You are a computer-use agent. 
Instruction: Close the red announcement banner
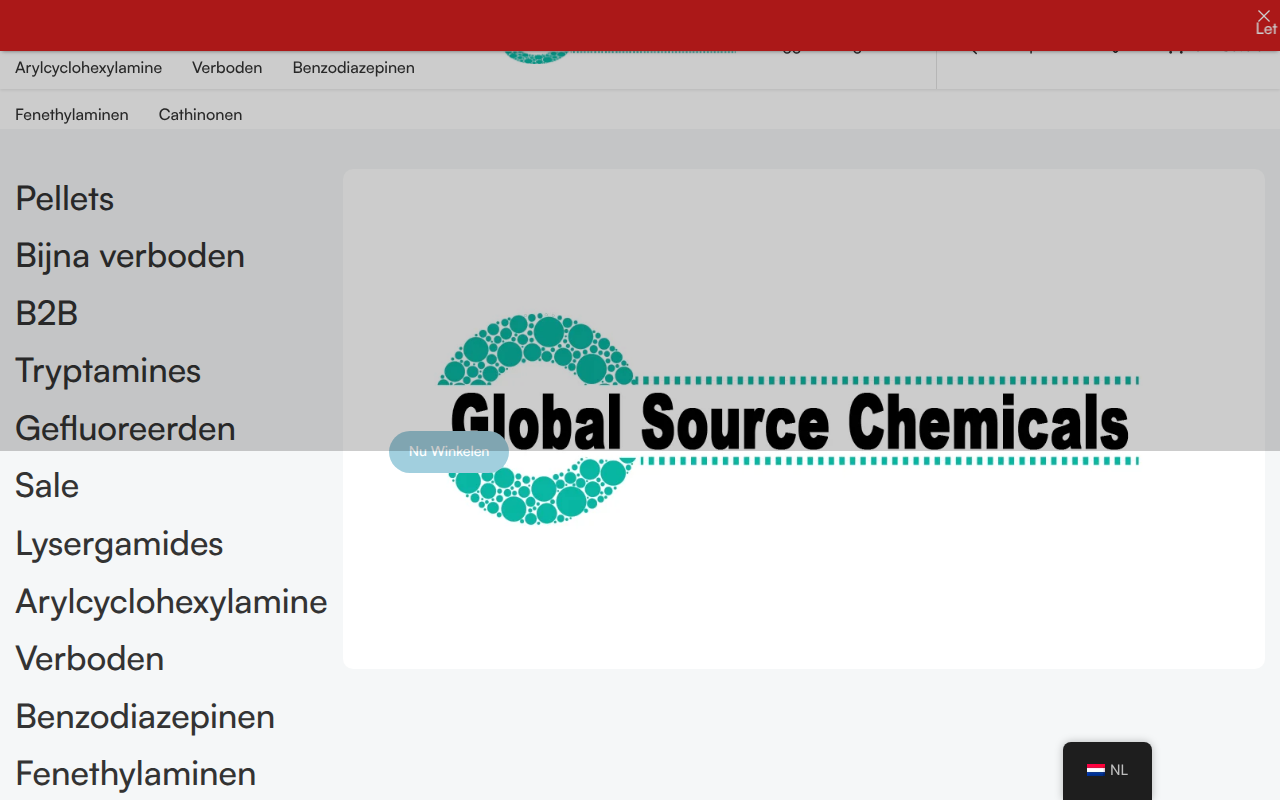click(x=1264, y=15)
